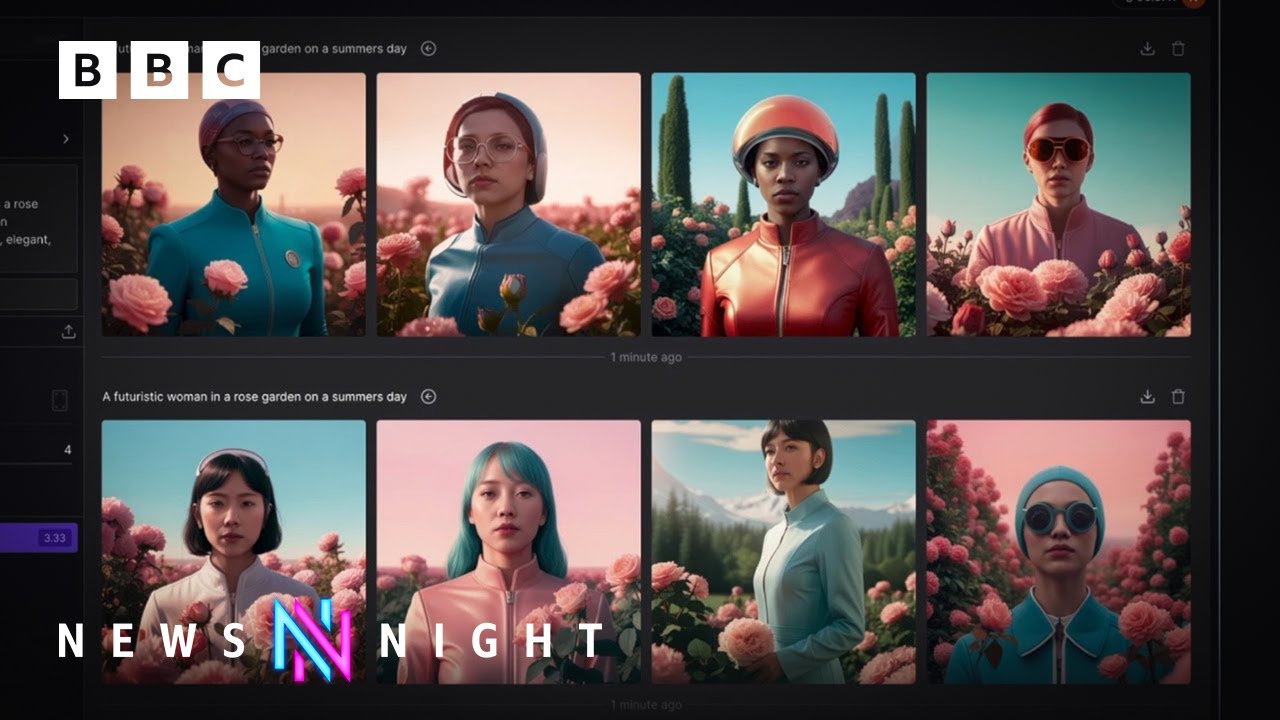Open image of woman in red leather jacket and helmet
The width and height of the screenshot is (1280, 720).
point(784,204)
